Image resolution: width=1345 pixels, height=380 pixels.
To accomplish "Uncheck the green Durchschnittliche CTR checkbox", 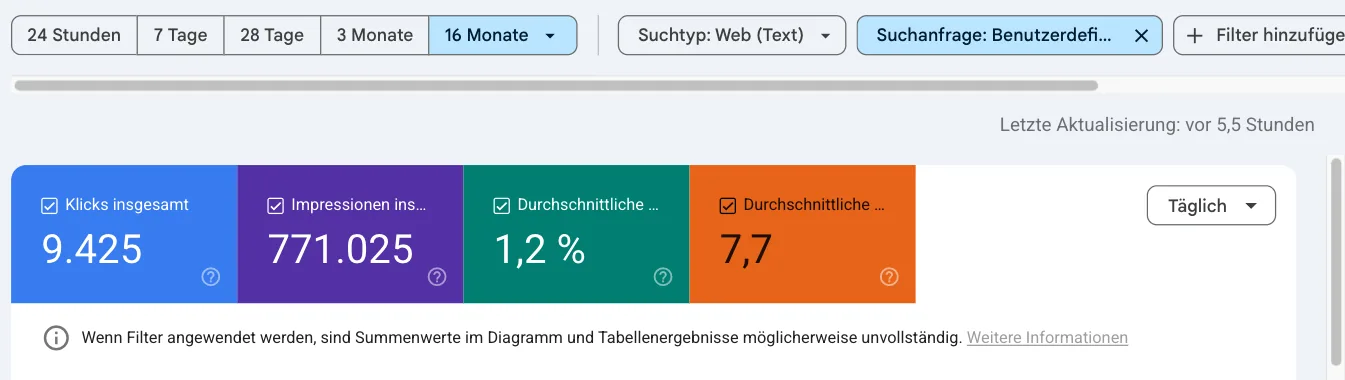I will pos(501,205).
